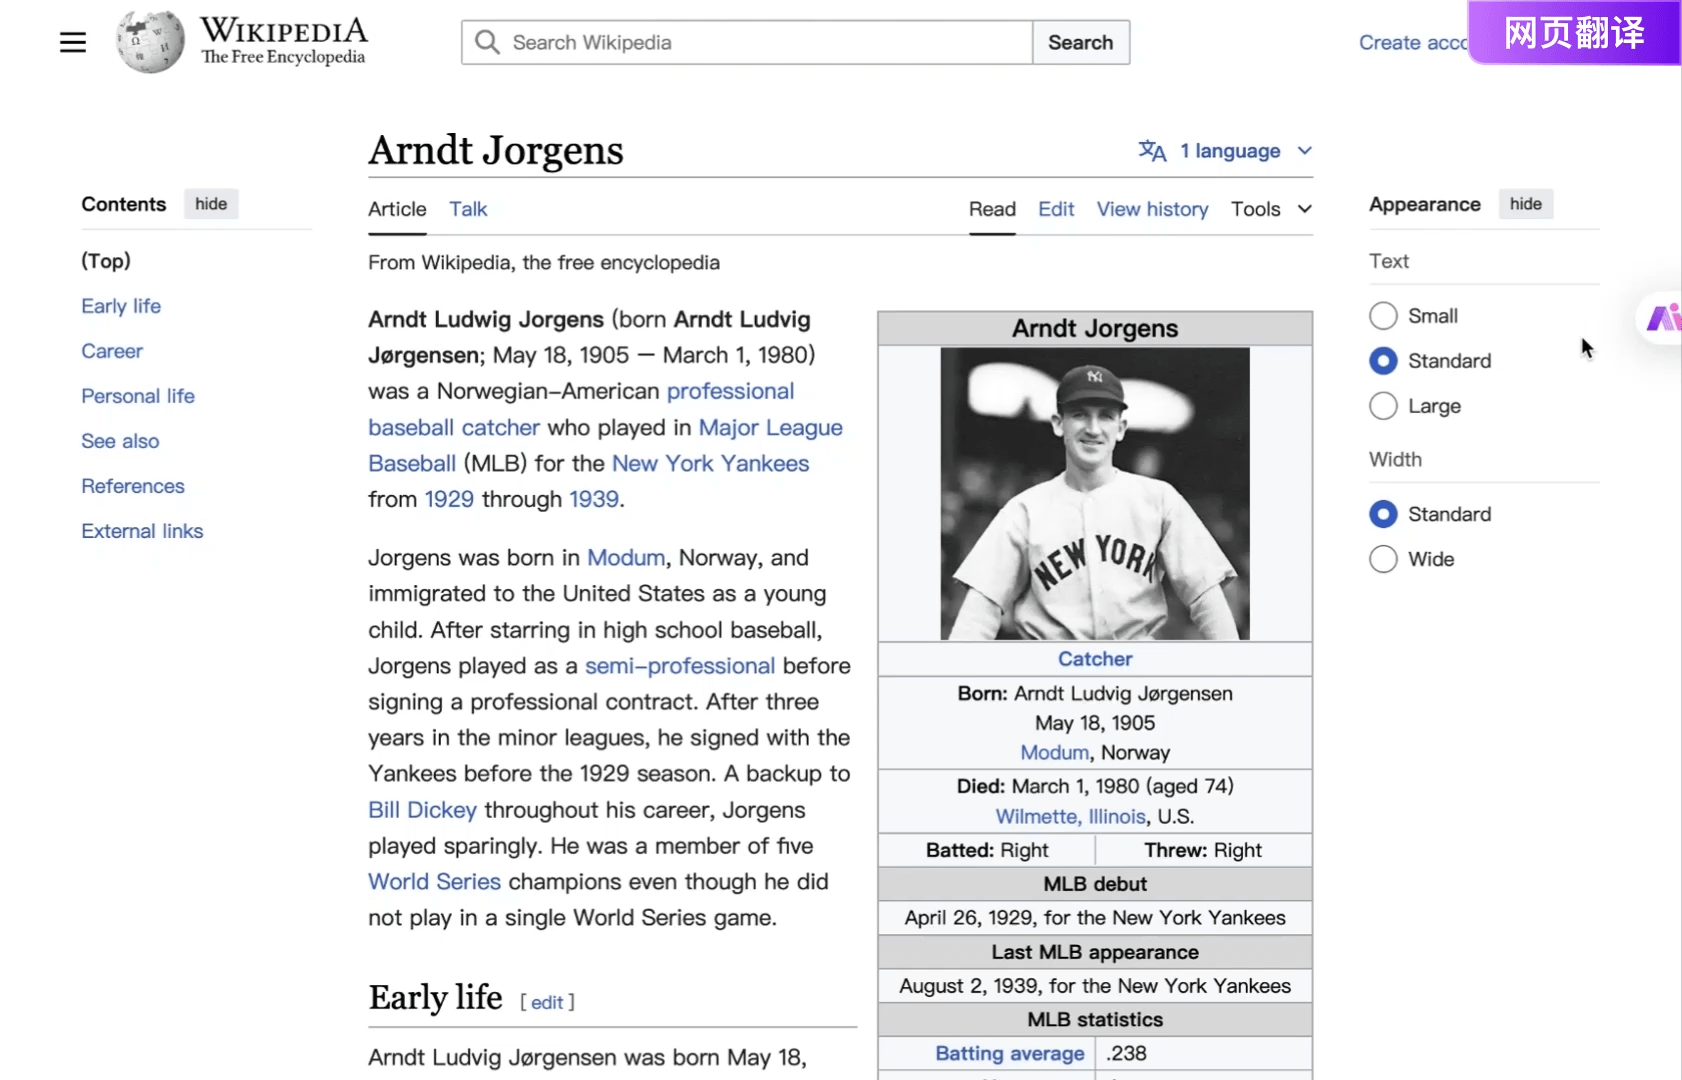This screenshot has width=1682, height=1080.
Task: Hide the Contents sidebar
Action: click(210, 204)
